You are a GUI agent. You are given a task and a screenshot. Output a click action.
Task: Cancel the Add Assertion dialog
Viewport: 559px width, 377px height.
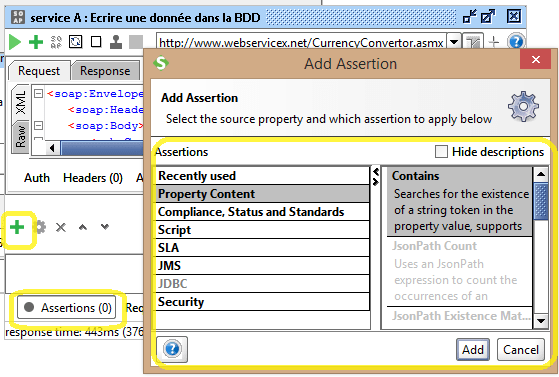tap(520, 350)
